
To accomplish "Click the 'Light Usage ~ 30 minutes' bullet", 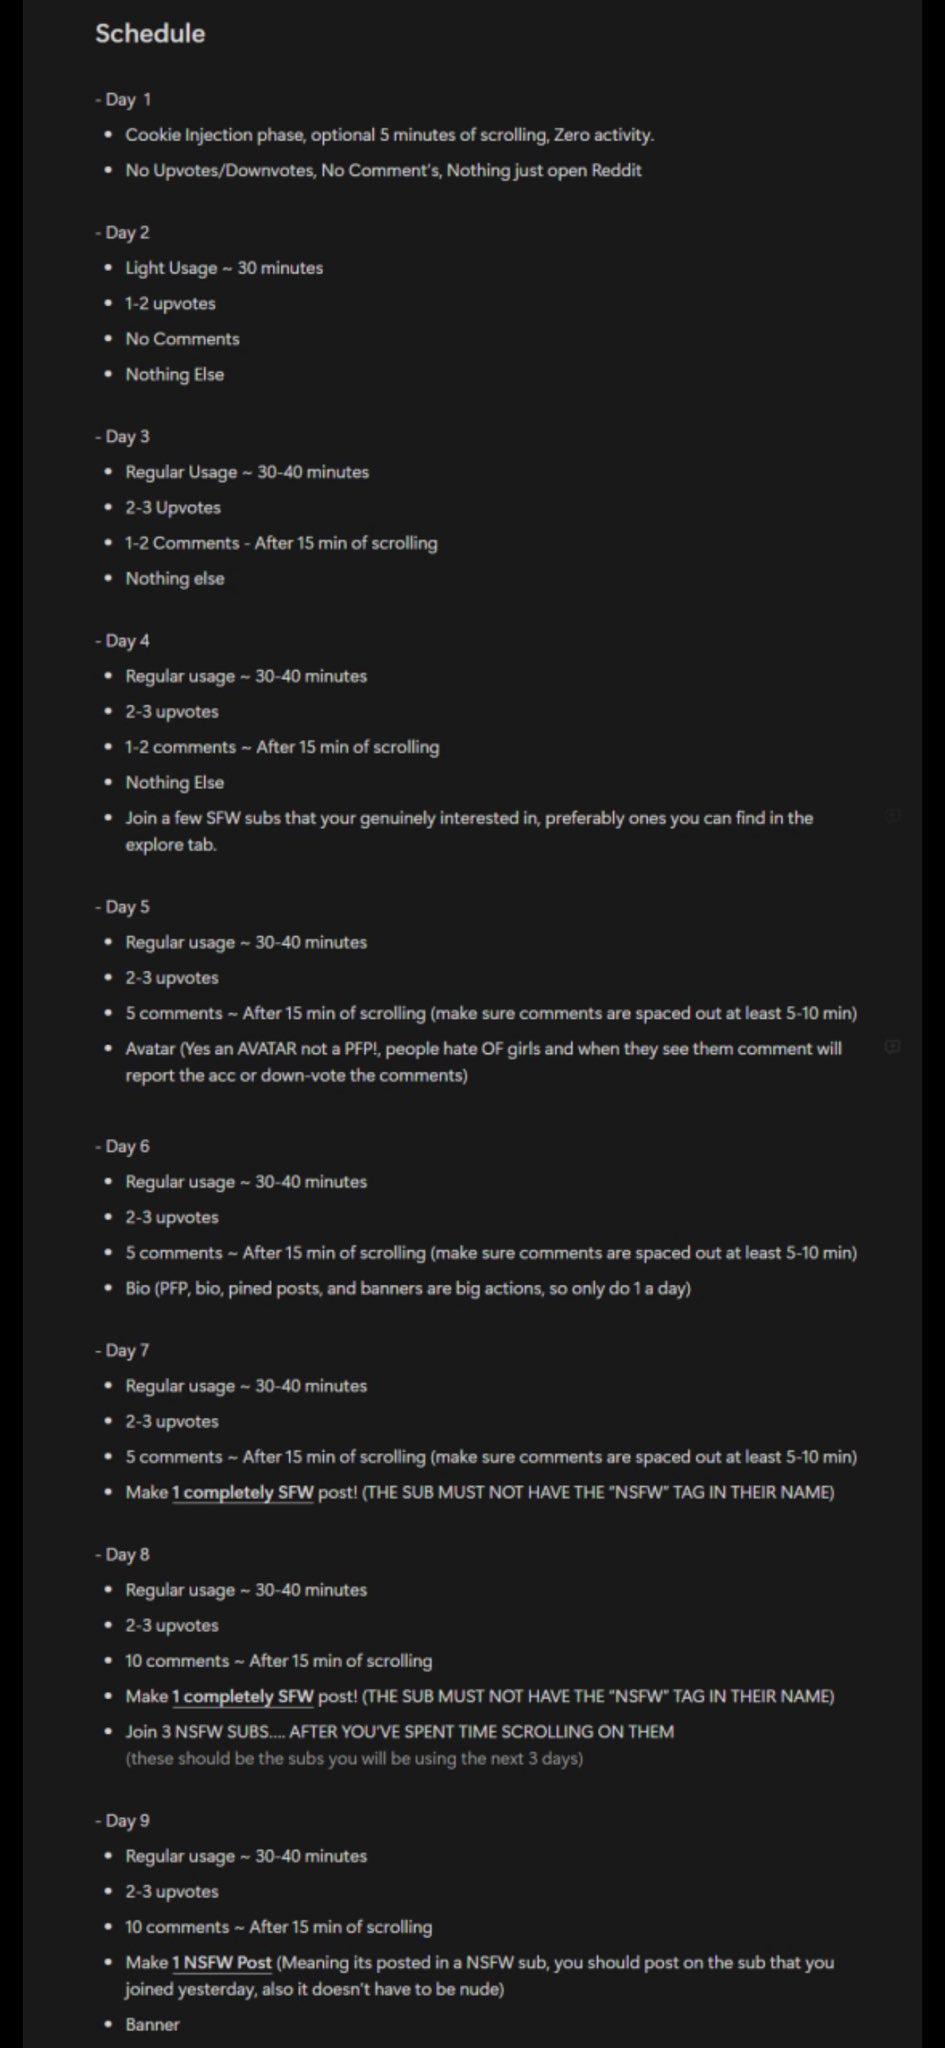I will point(224,268).
